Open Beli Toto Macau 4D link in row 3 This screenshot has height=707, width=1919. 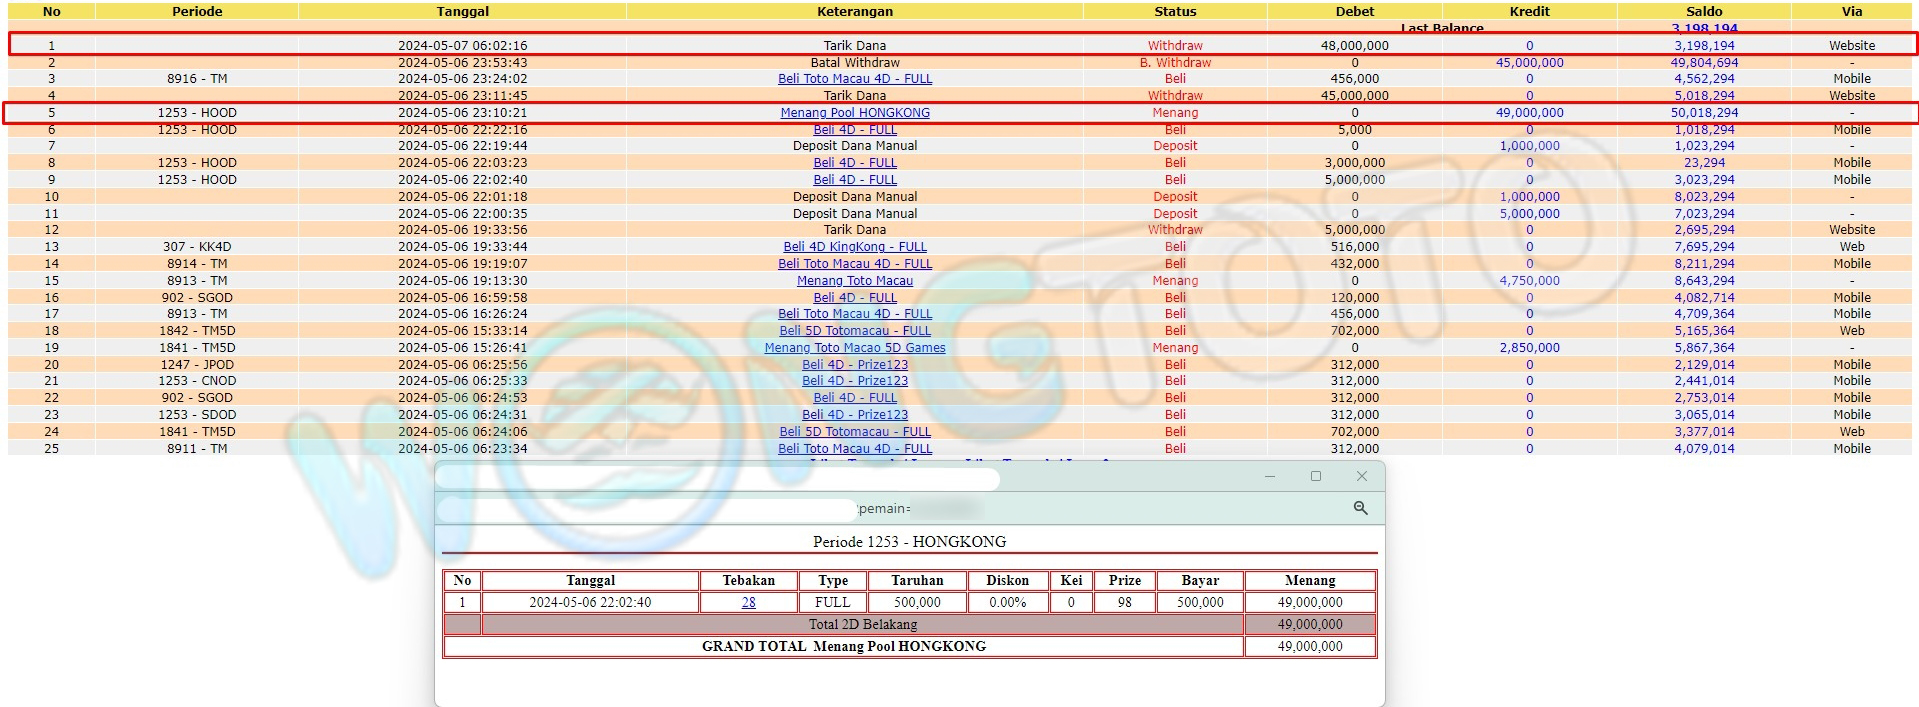[855, 79]
